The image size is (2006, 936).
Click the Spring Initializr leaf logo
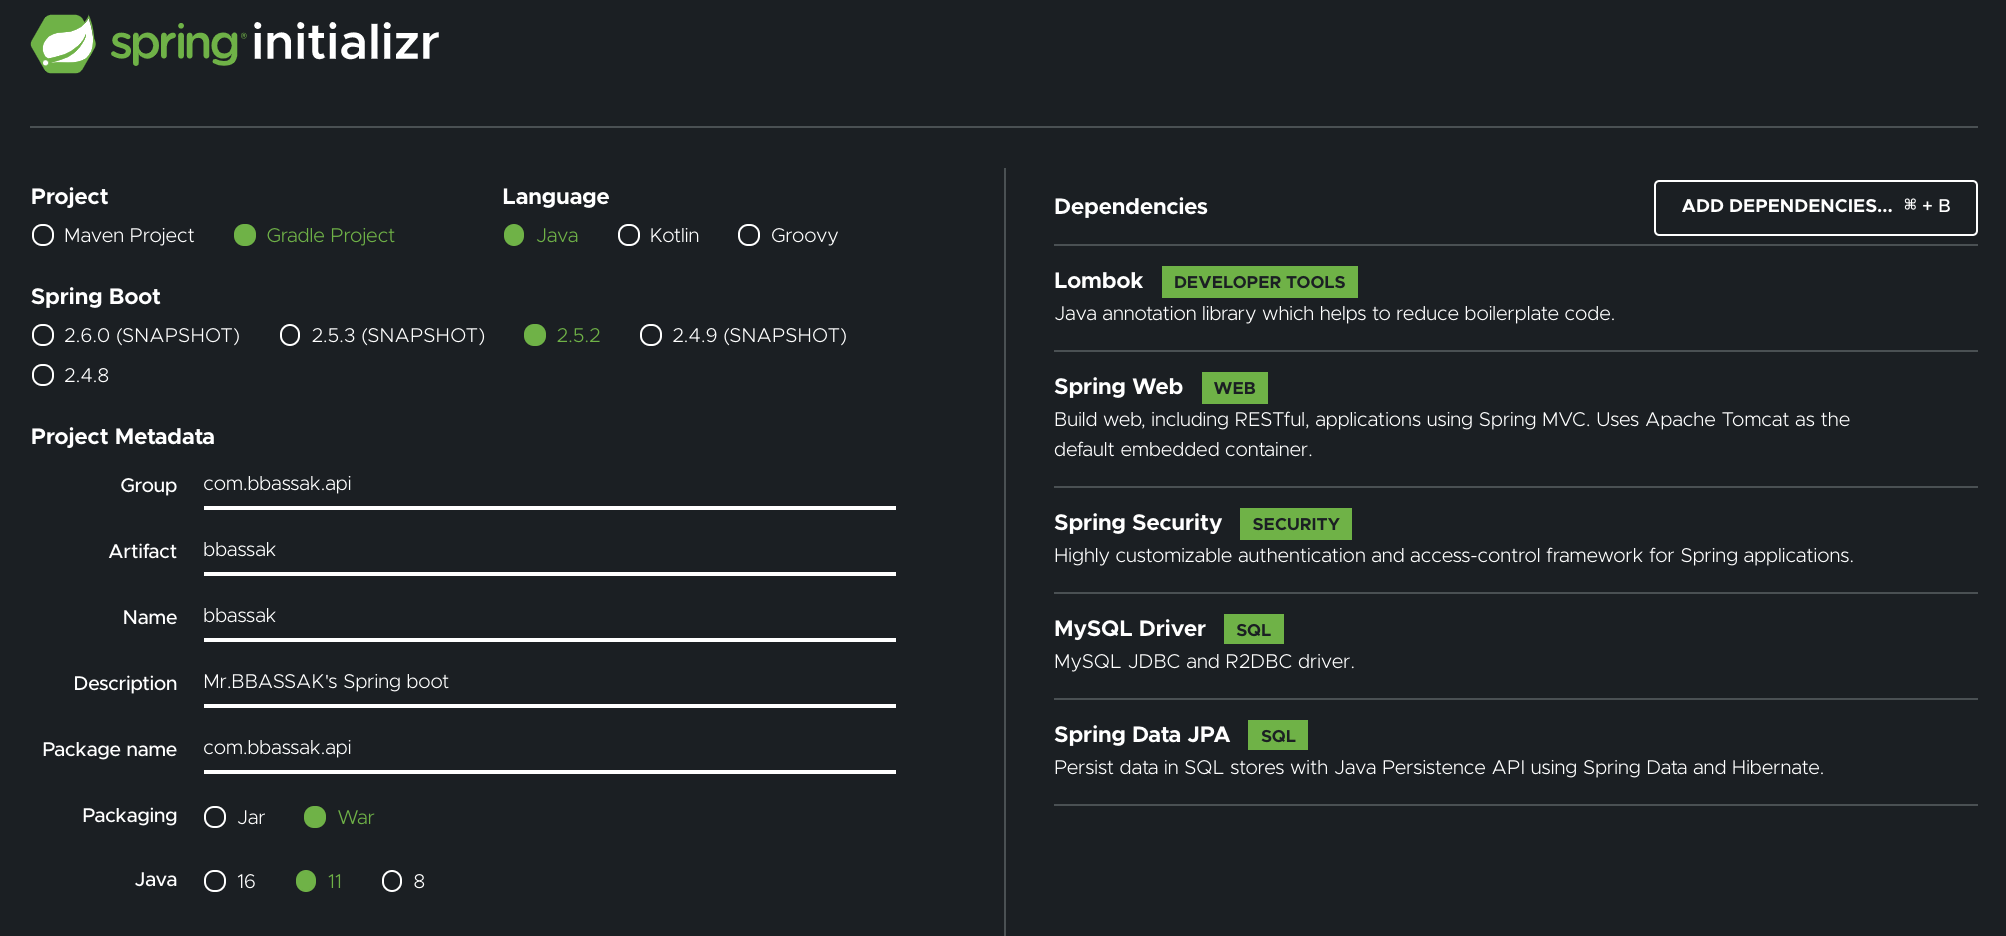63,44
